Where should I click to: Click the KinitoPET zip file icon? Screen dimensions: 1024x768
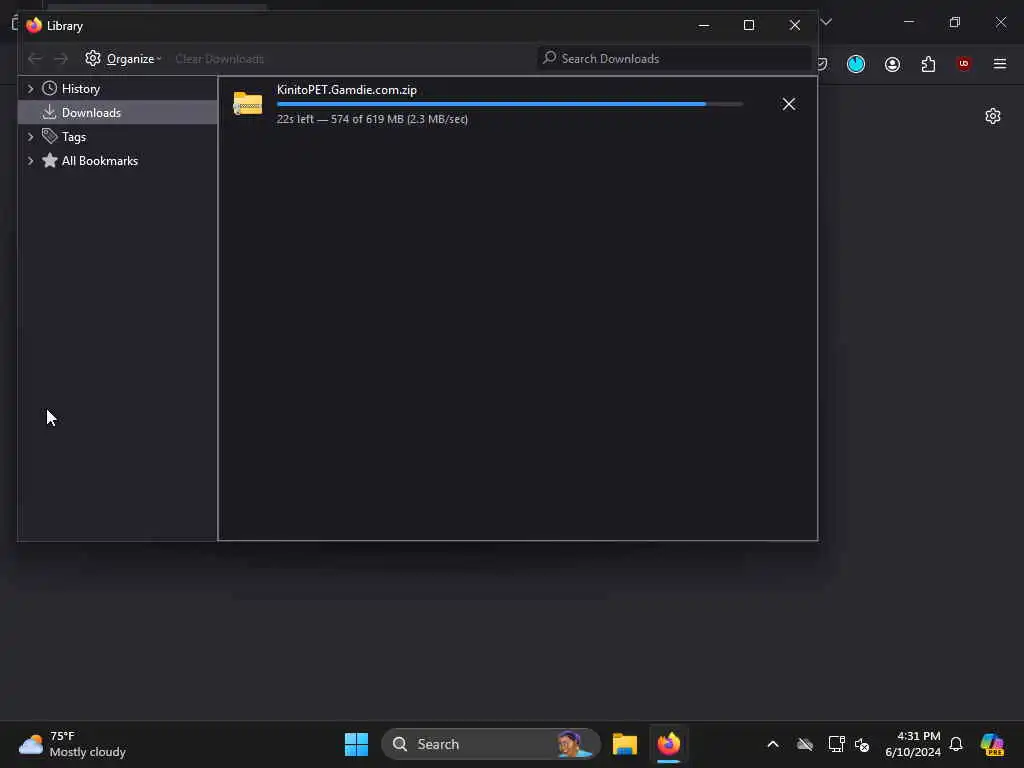[248, 104]
